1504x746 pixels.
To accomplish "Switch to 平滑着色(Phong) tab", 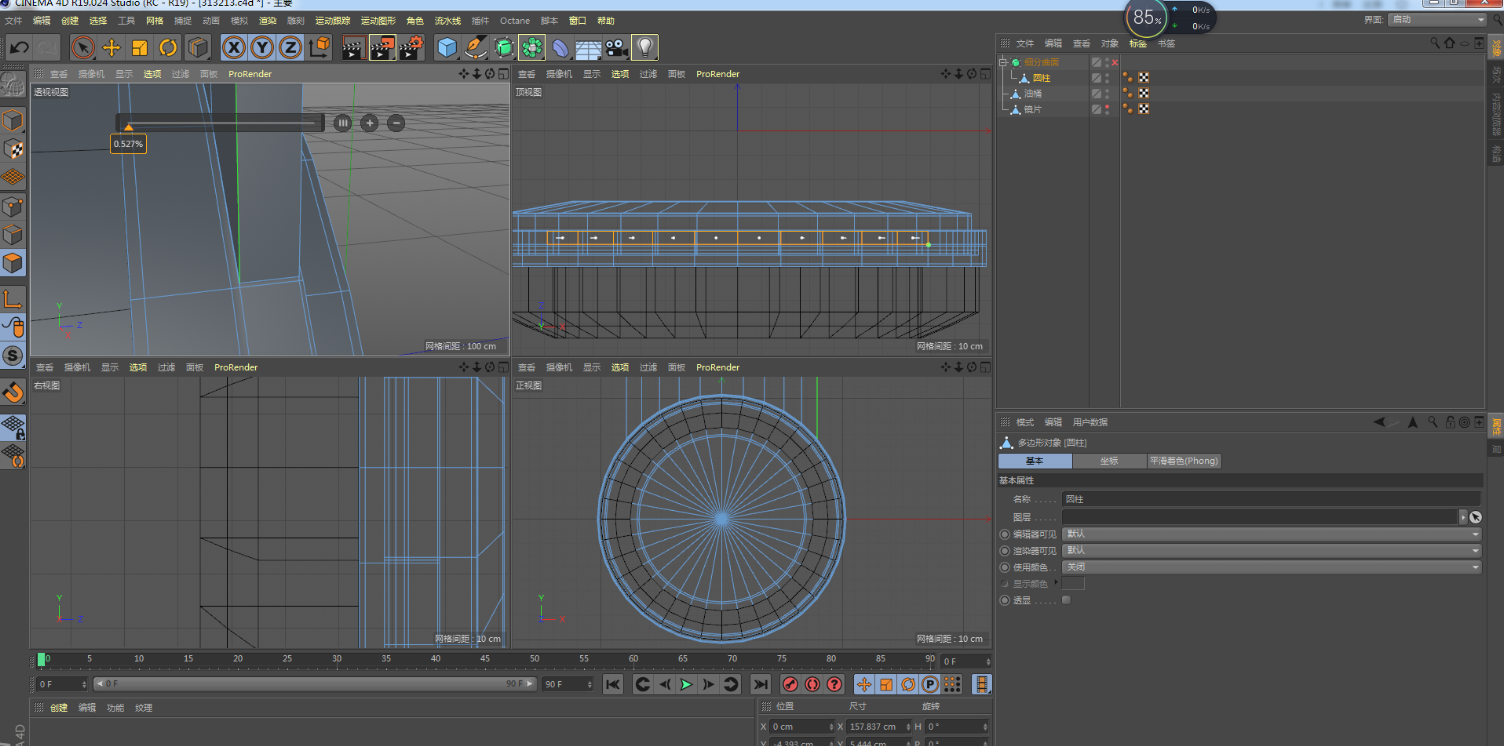I will 1184,461.
